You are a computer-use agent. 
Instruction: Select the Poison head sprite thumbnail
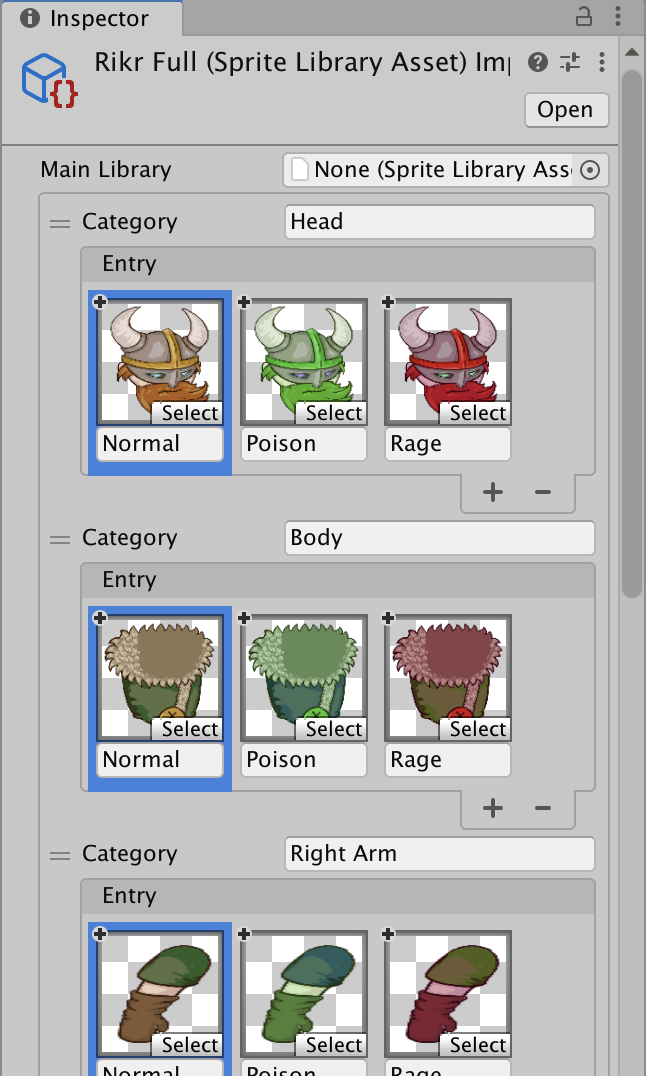pyautogui.click(x=304, y=354)
